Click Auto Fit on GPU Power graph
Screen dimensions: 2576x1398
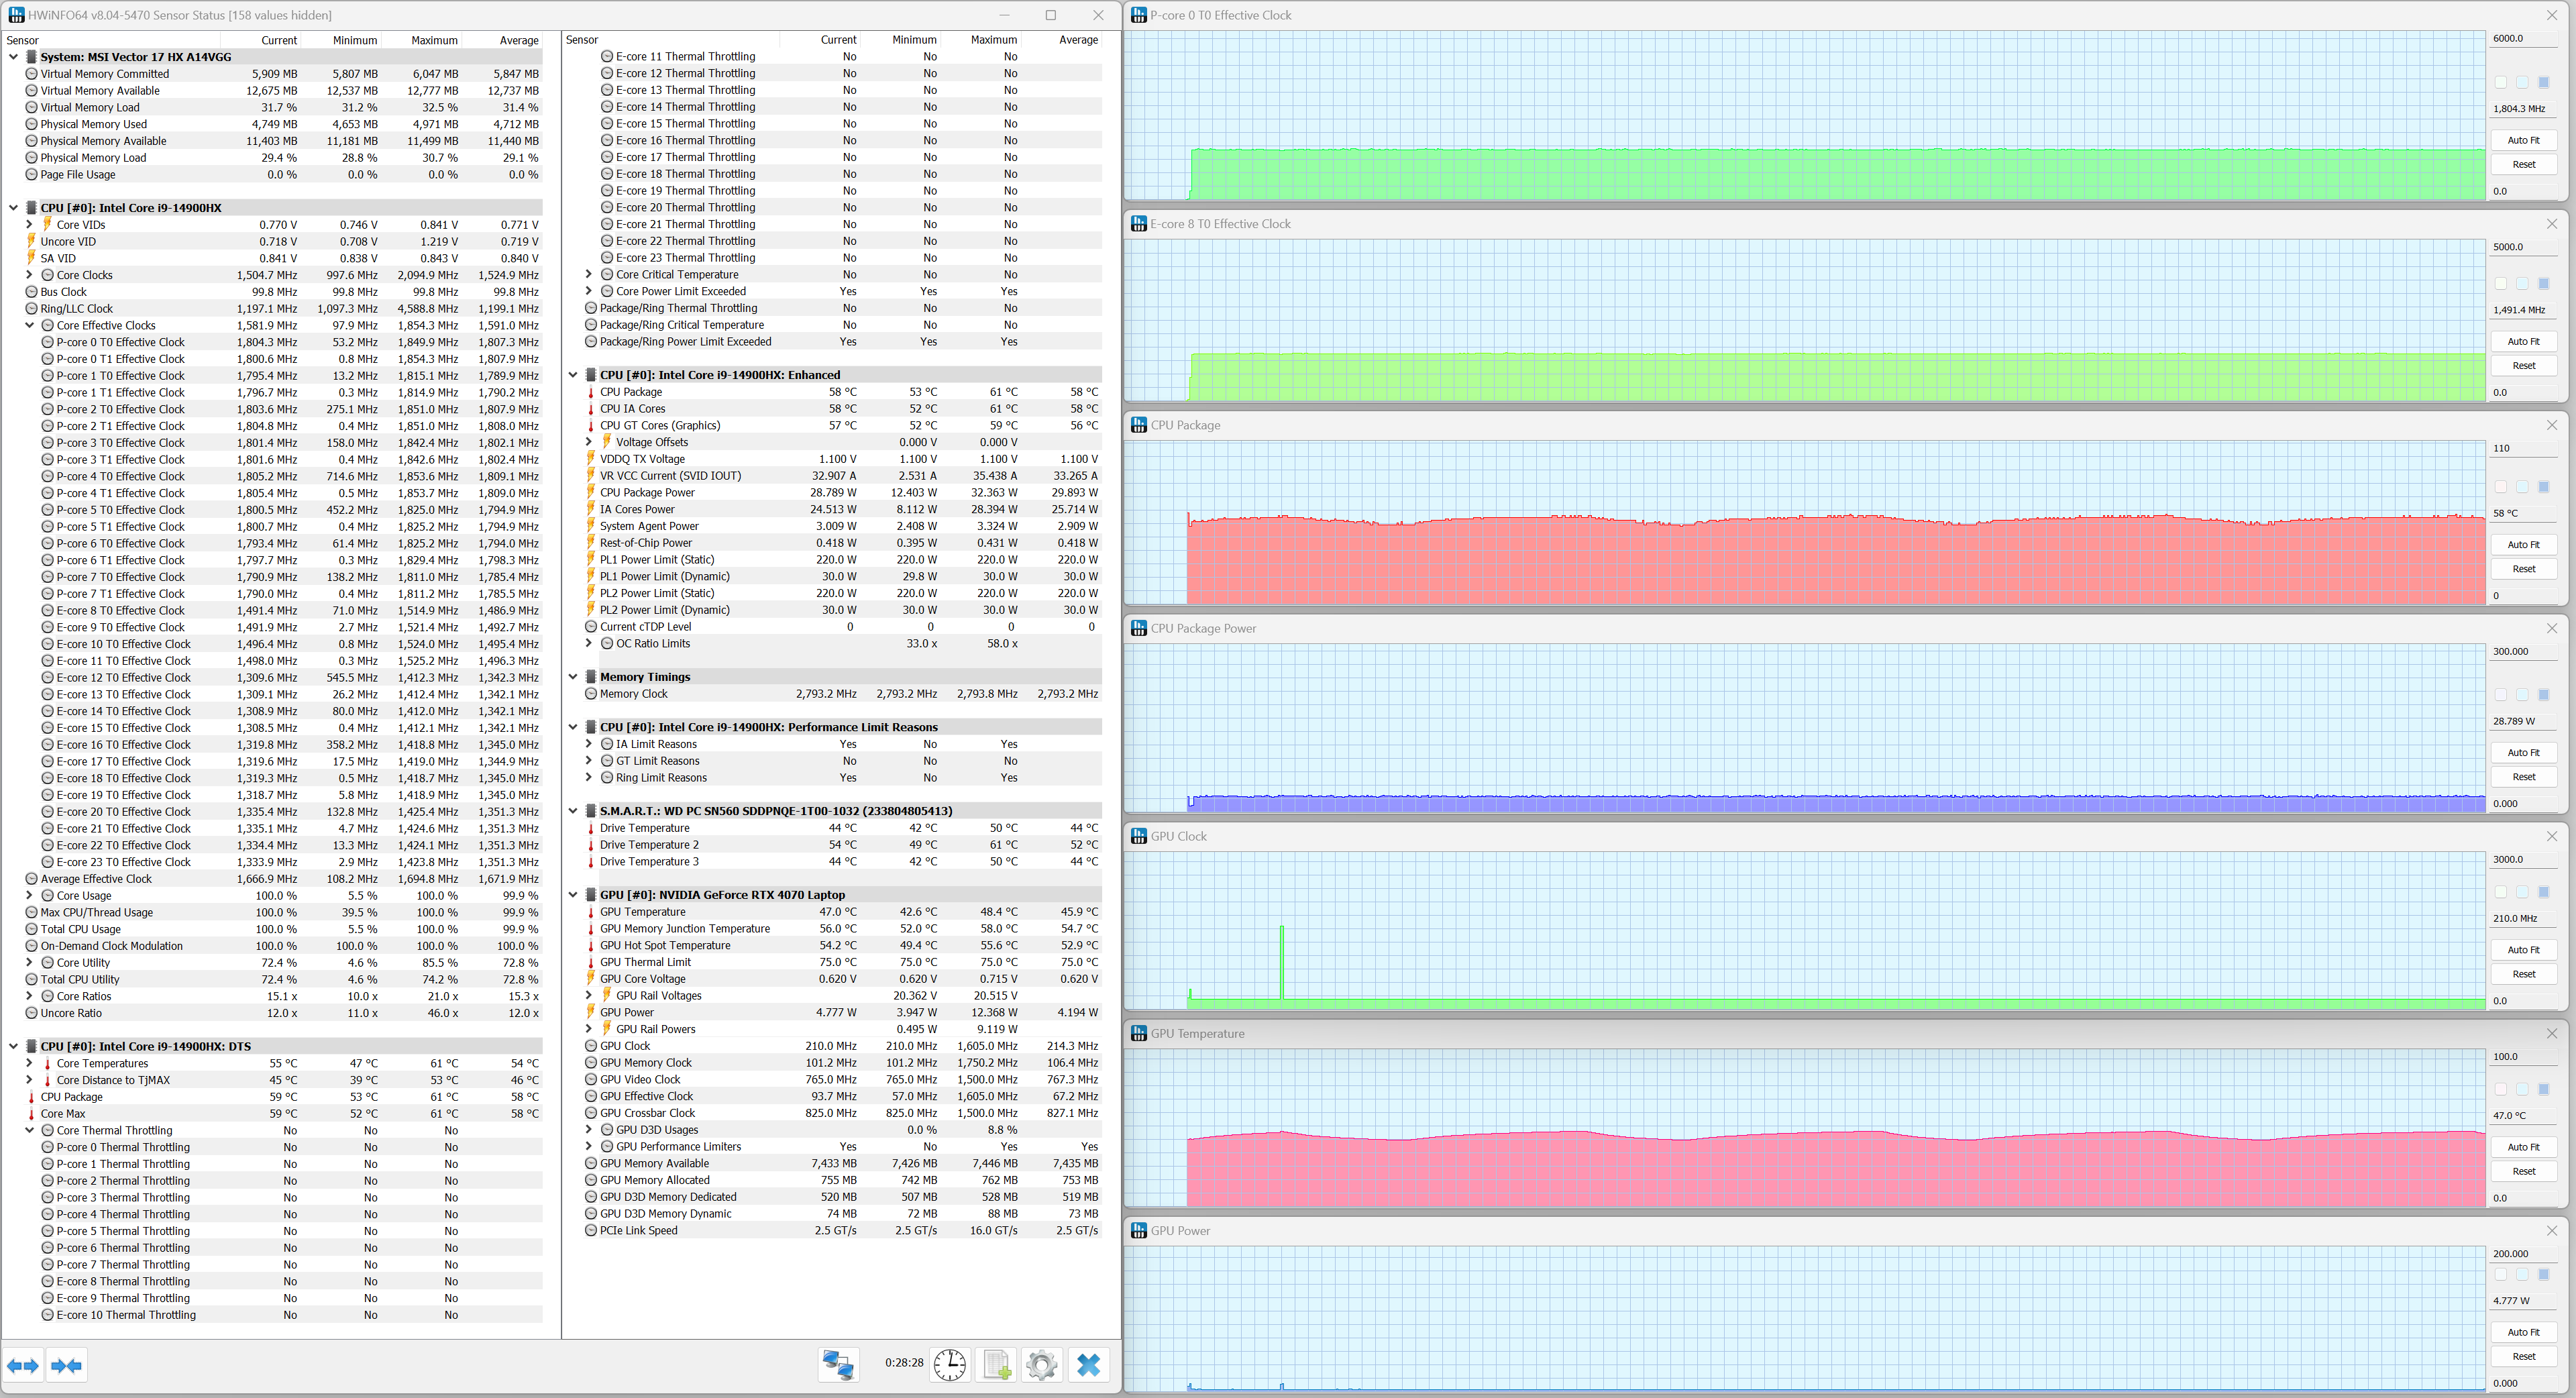(x=2523, y=1332)
